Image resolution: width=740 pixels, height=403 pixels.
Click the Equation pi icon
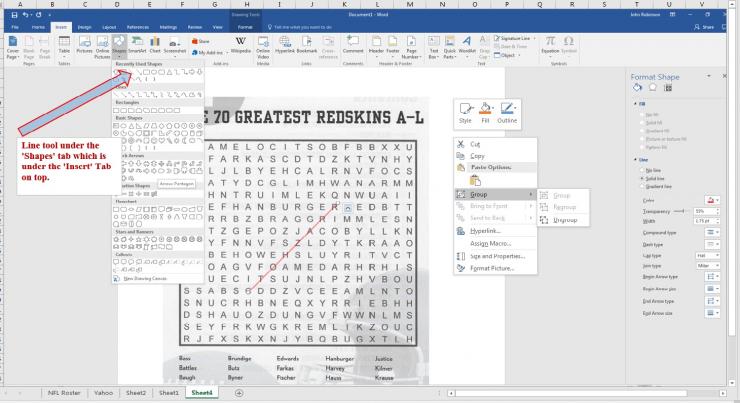point(550,44)
